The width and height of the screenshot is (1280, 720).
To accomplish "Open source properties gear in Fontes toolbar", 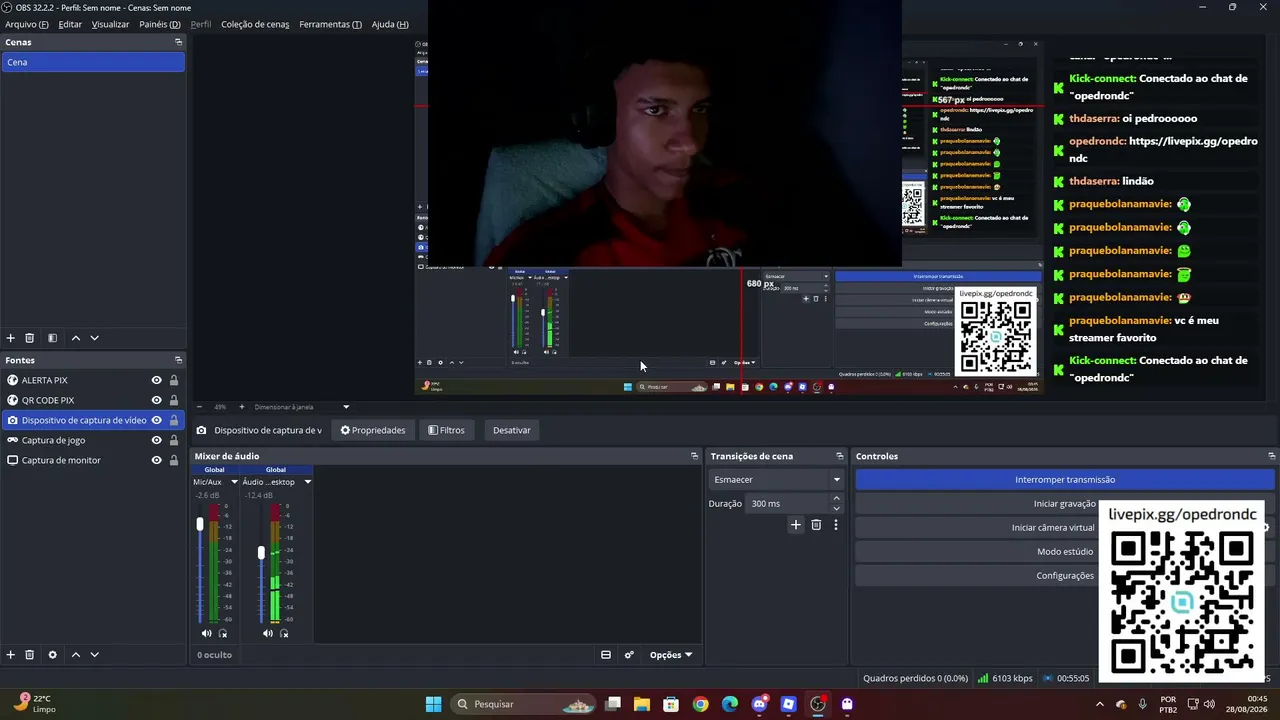I will pyautogui.click(x=52, y=655).
